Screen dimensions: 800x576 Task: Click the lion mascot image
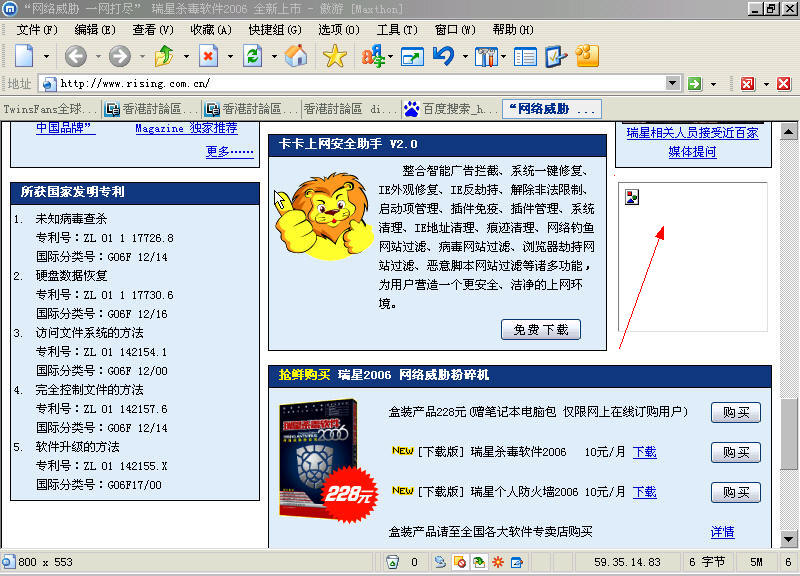point(324,216)
